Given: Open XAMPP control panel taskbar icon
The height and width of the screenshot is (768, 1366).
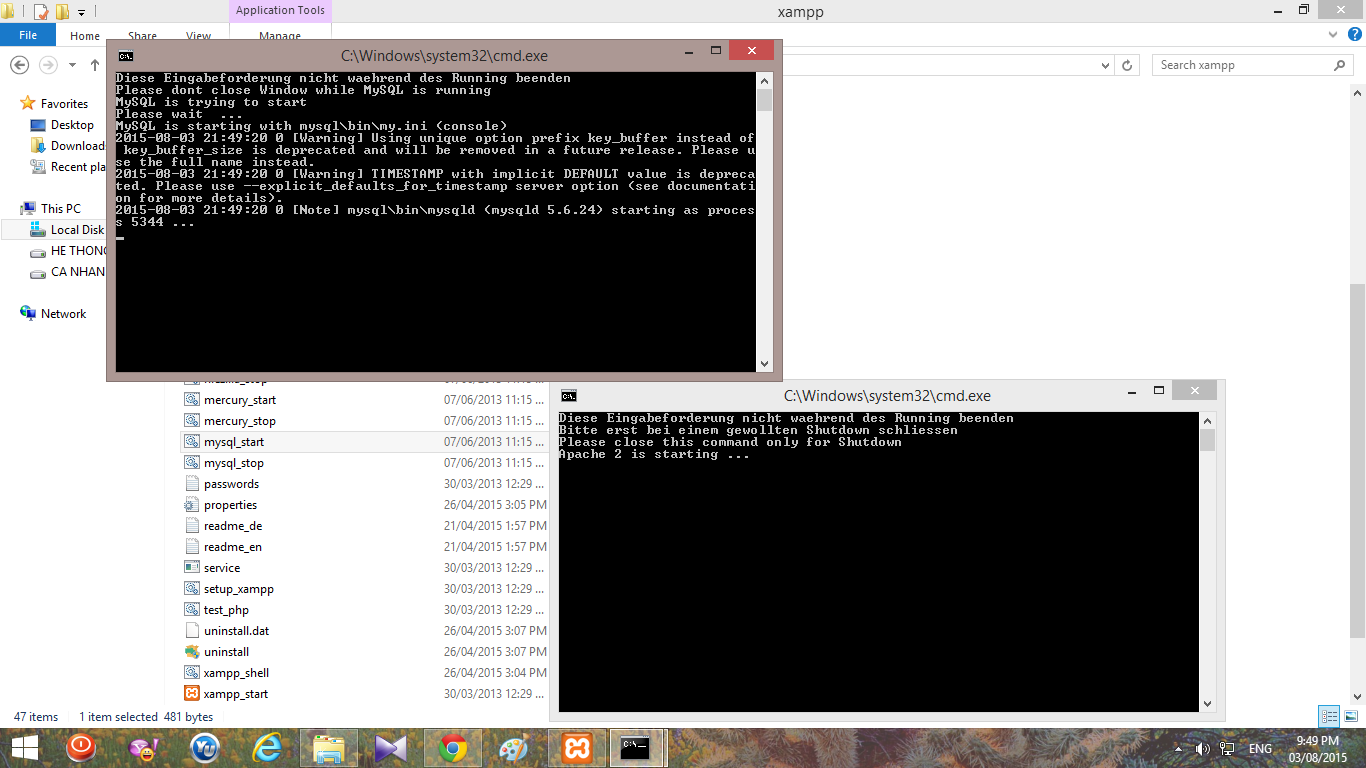Looking at the screenshot, I should pyautogui.click(x=576, y=748).
